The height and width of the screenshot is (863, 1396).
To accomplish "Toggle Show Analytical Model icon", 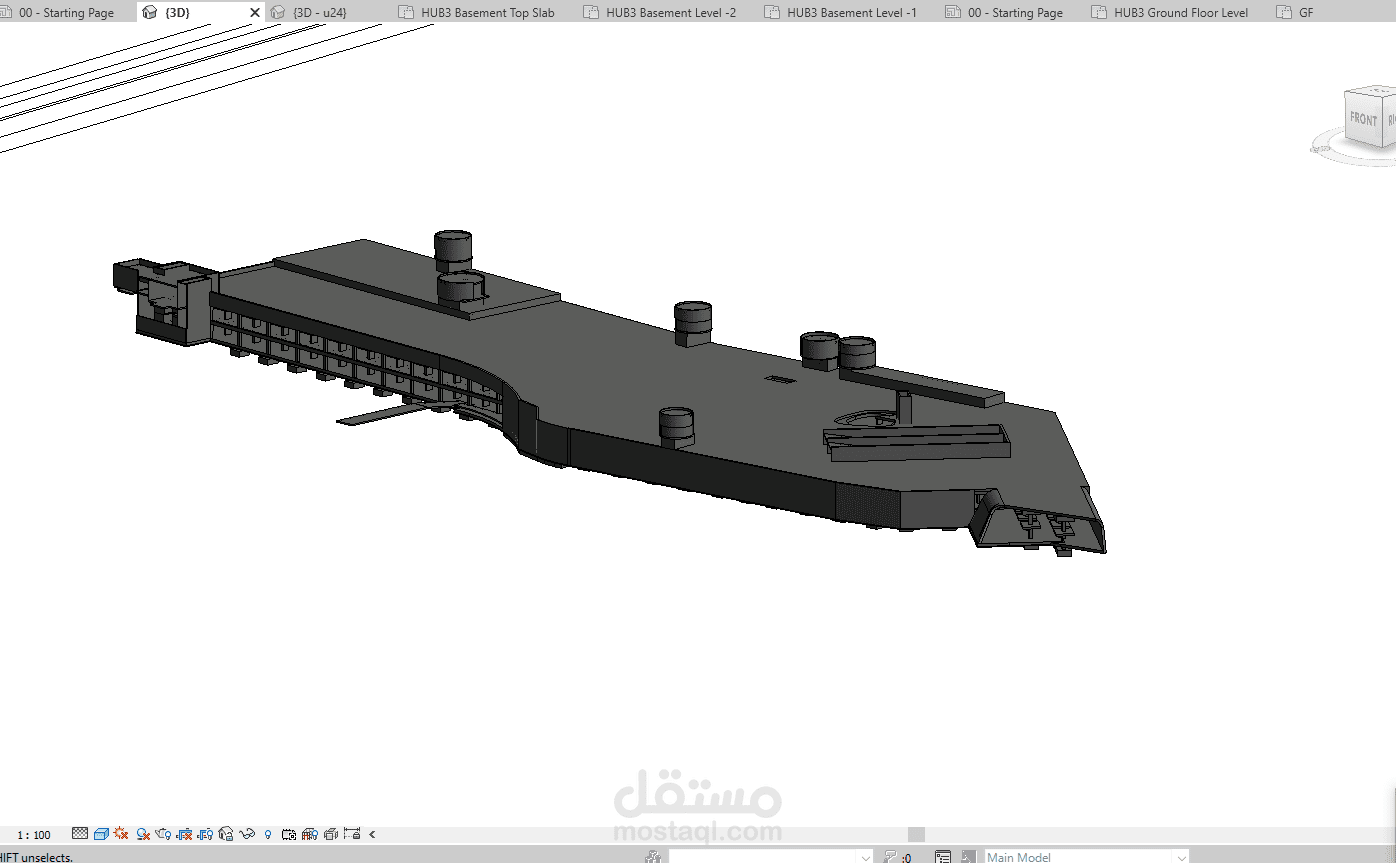I will click(x=310, y=834).
